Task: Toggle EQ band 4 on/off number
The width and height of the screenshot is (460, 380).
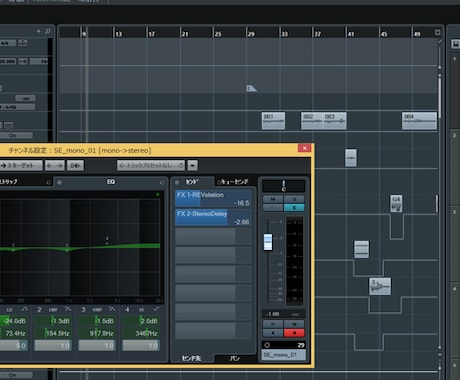Action: coord(127,310)
